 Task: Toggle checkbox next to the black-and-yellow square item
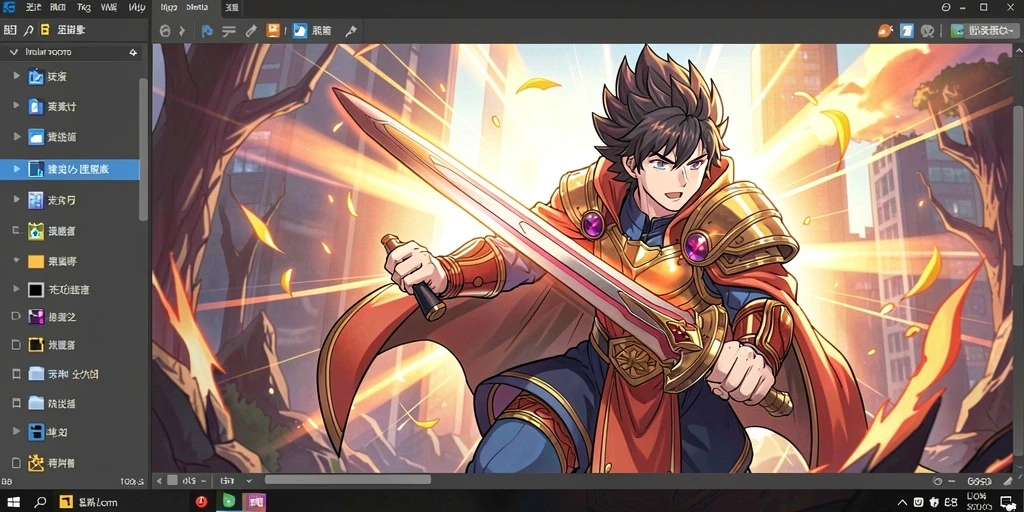(16, 344)
